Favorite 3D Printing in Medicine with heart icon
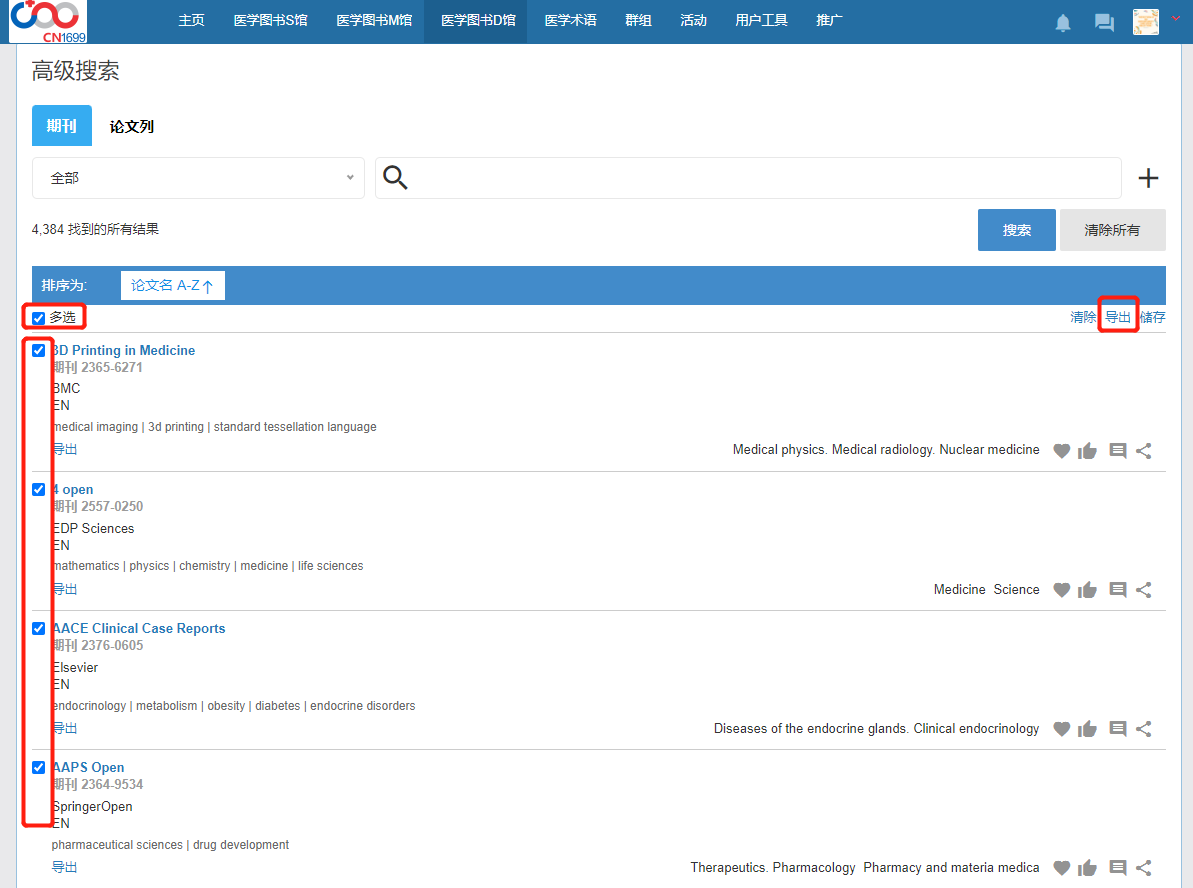Image resolution: width=1193 pixels, height=888 pixels. [x=1061, y=450]
